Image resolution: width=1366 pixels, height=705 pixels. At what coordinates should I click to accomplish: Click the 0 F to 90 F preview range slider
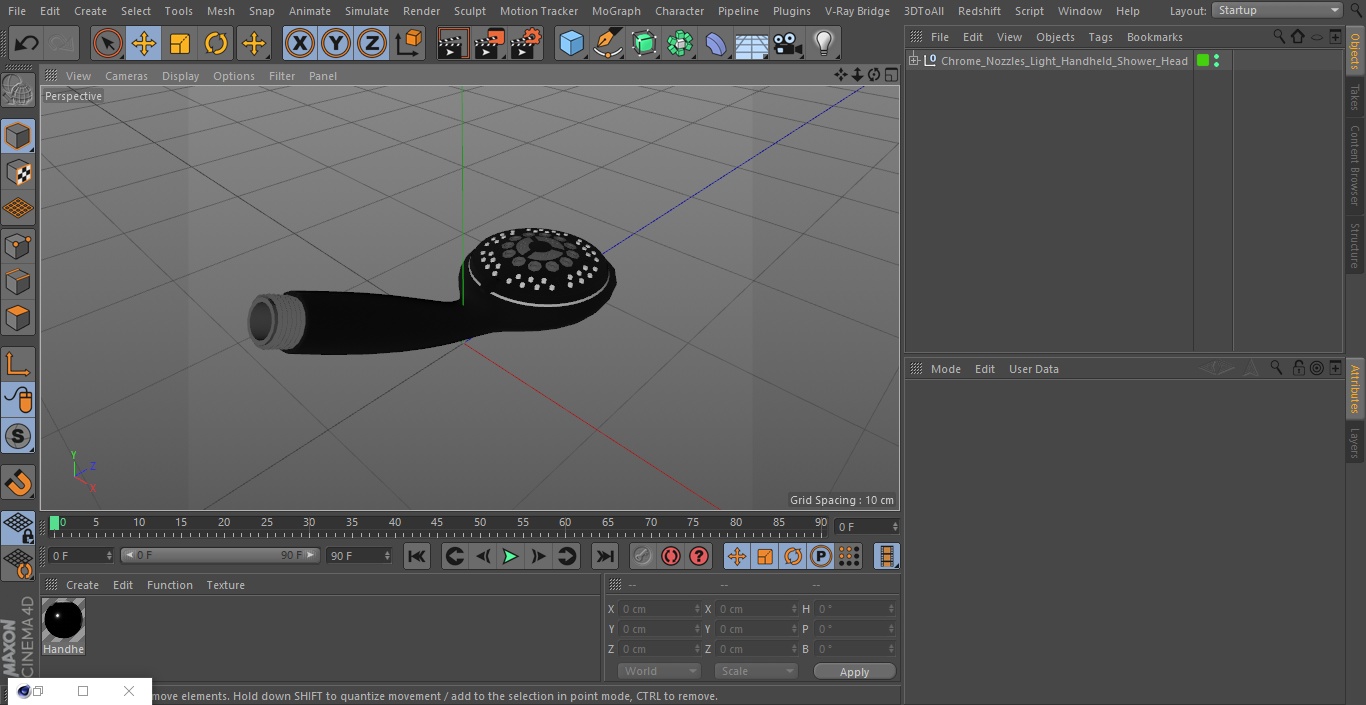point(220,555)
